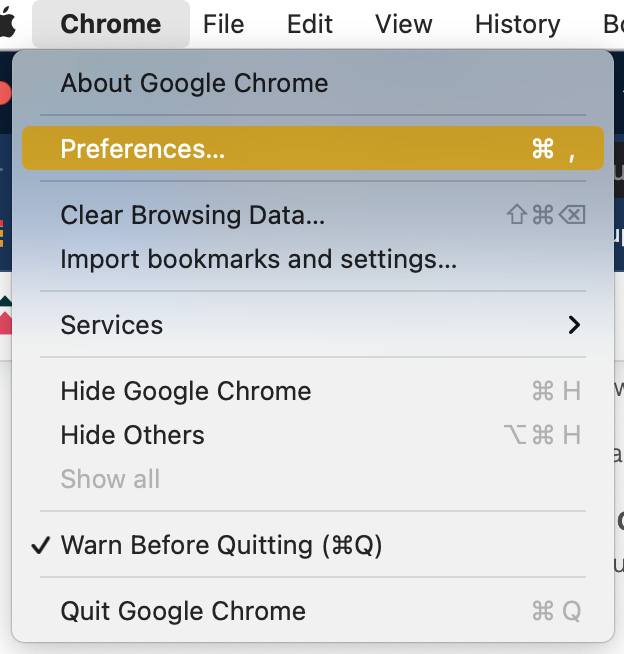Select Hide Others
The height and width of the screenshot is (654, 624).
pyautogui.click(x=313, y=435)
